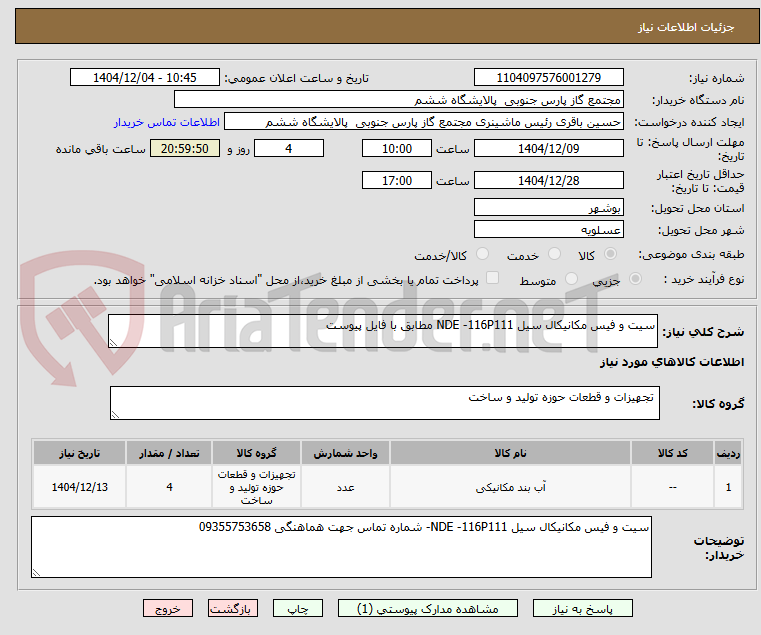Click the گروه کالا table column header
Image resolution: width=761 pixels, height=635 pixels.
click(256, 453)
